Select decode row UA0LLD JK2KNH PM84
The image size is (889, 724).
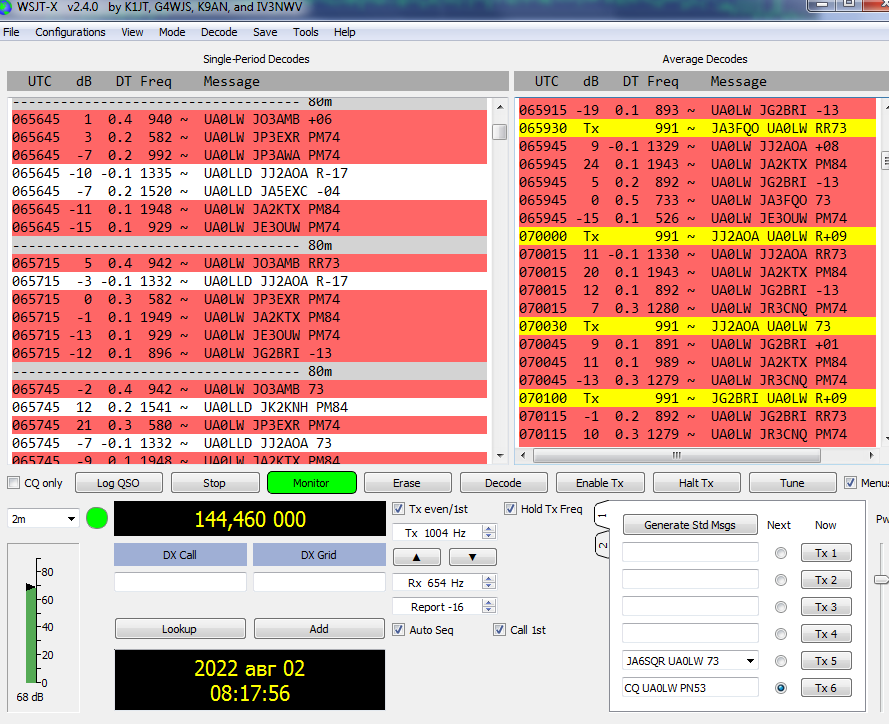pyautogui.click(x=249, y=407)
